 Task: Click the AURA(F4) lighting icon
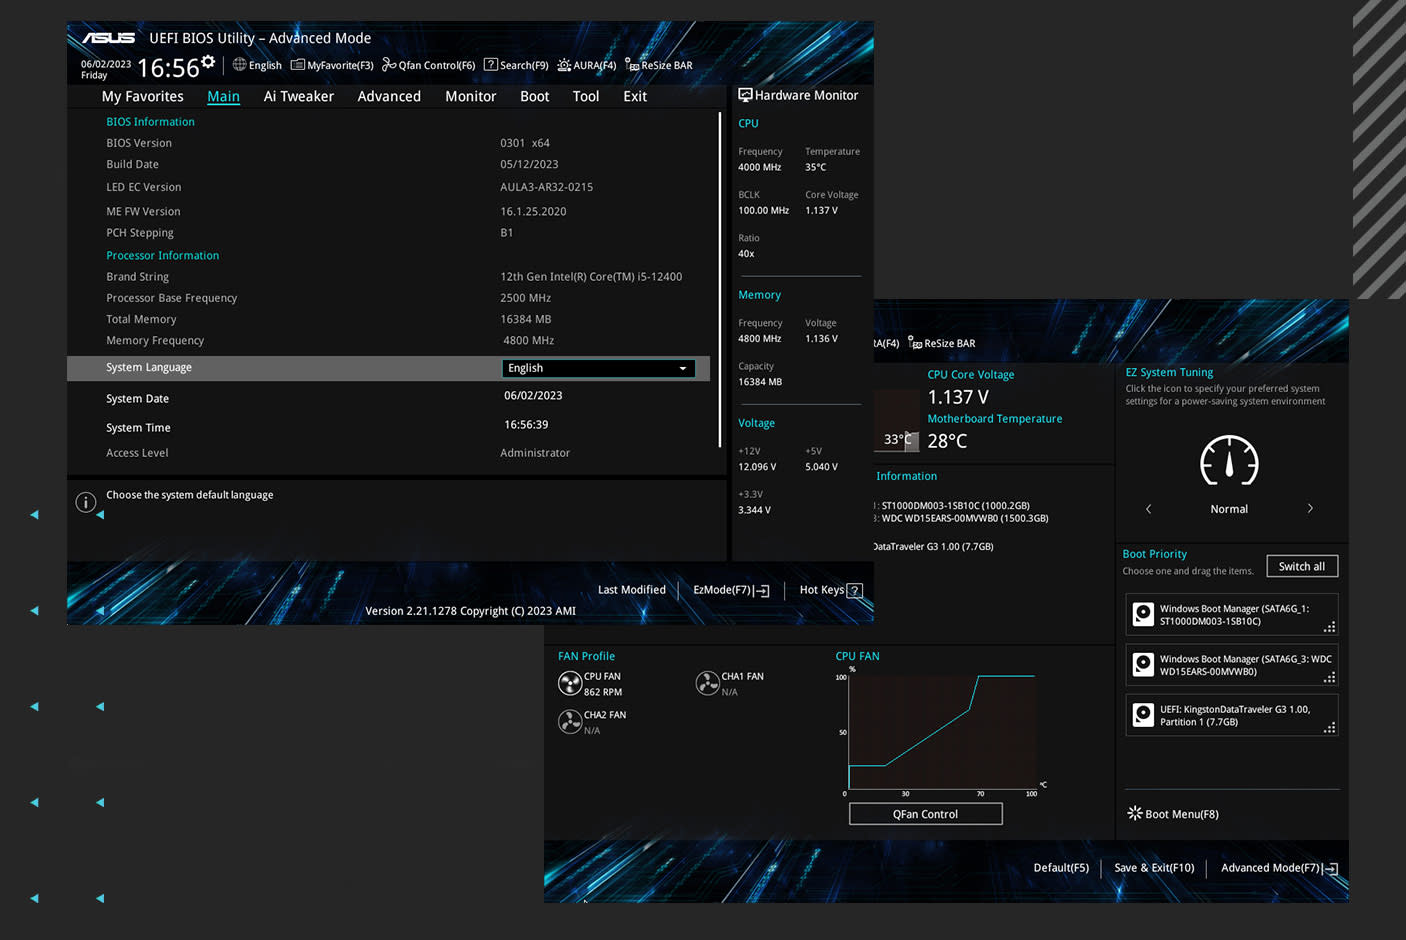[564, 65]
